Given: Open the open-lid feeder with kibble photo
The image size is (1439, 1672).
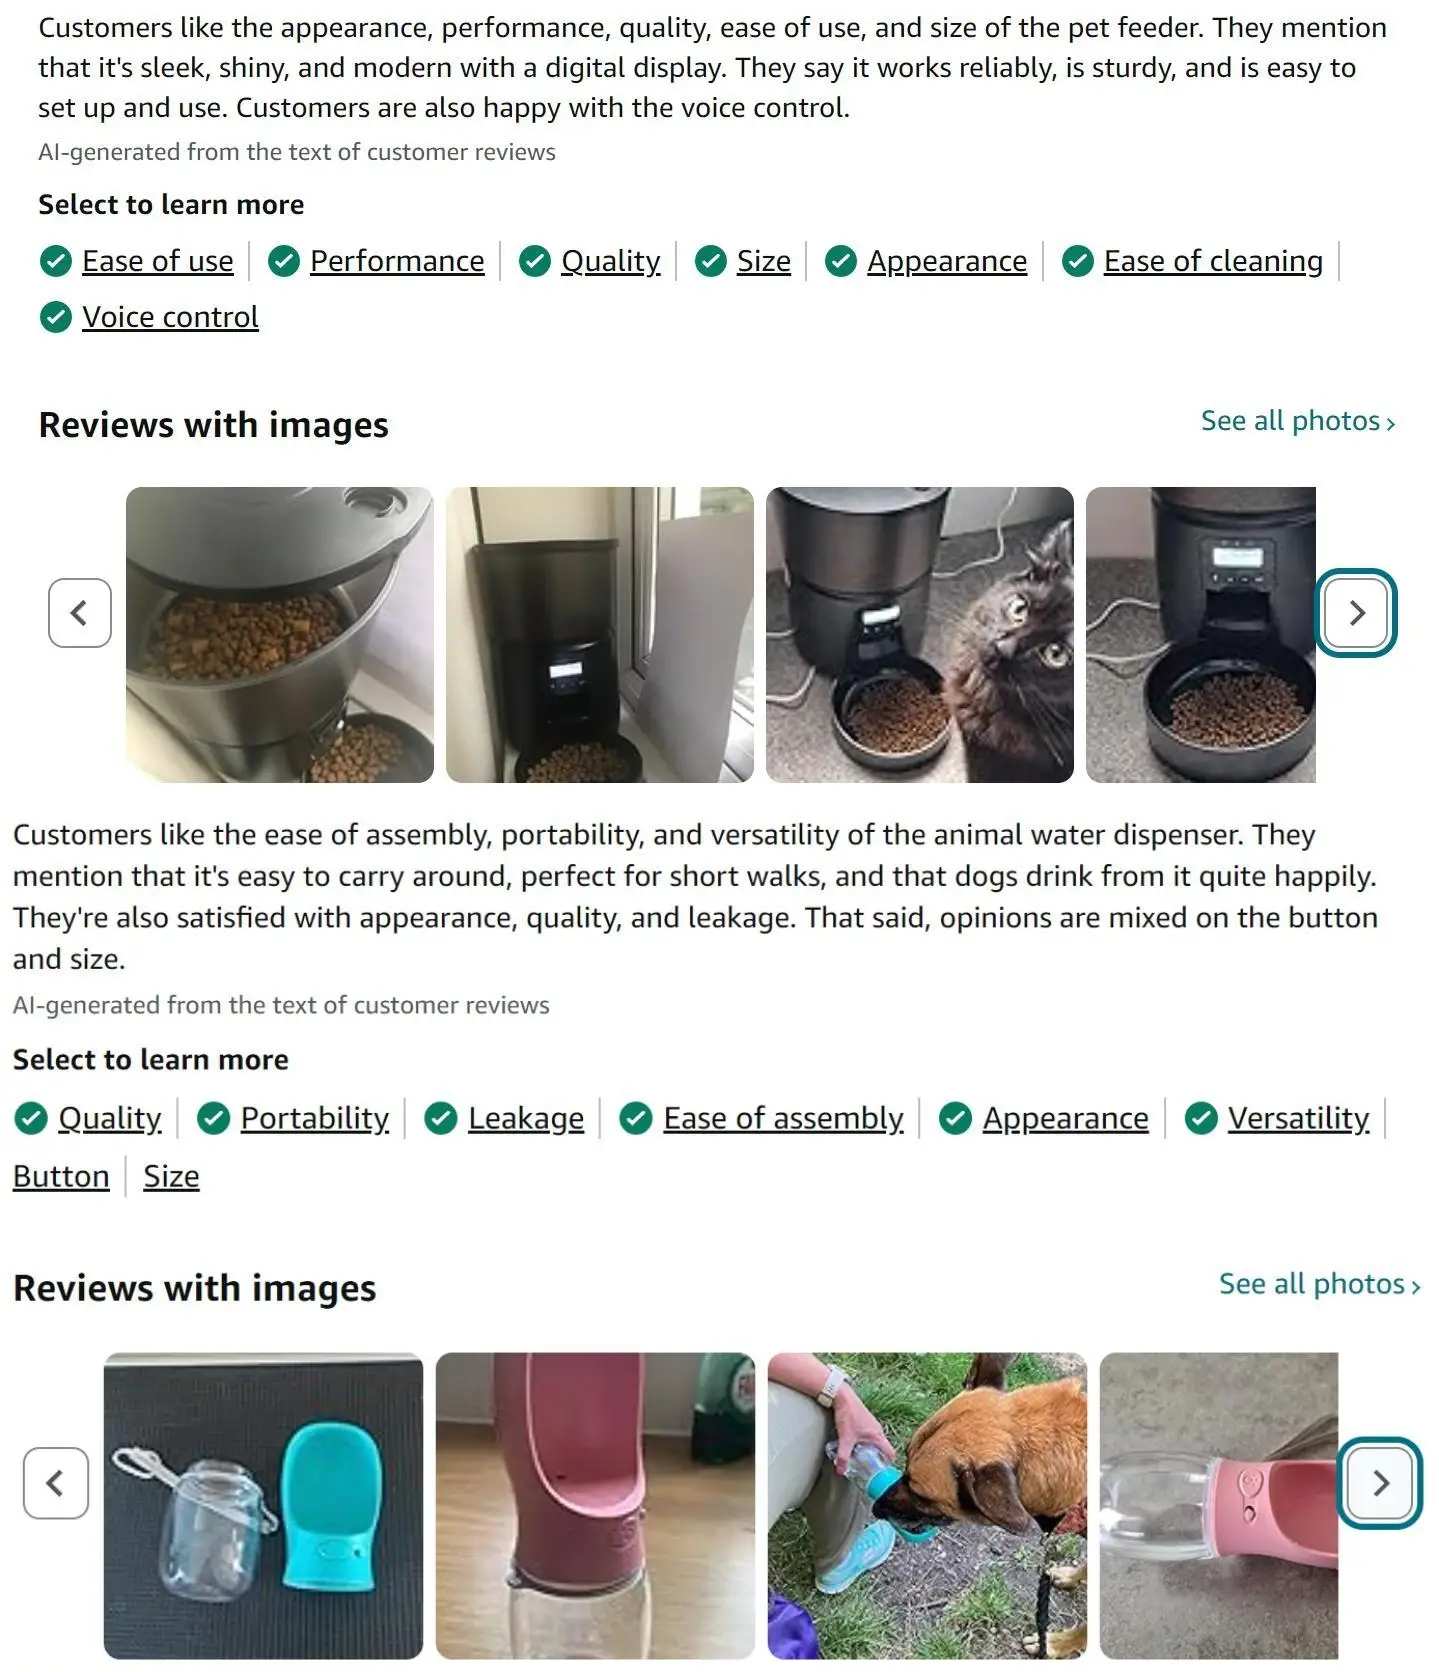Looking at the screenshot, I should [280, 635].
